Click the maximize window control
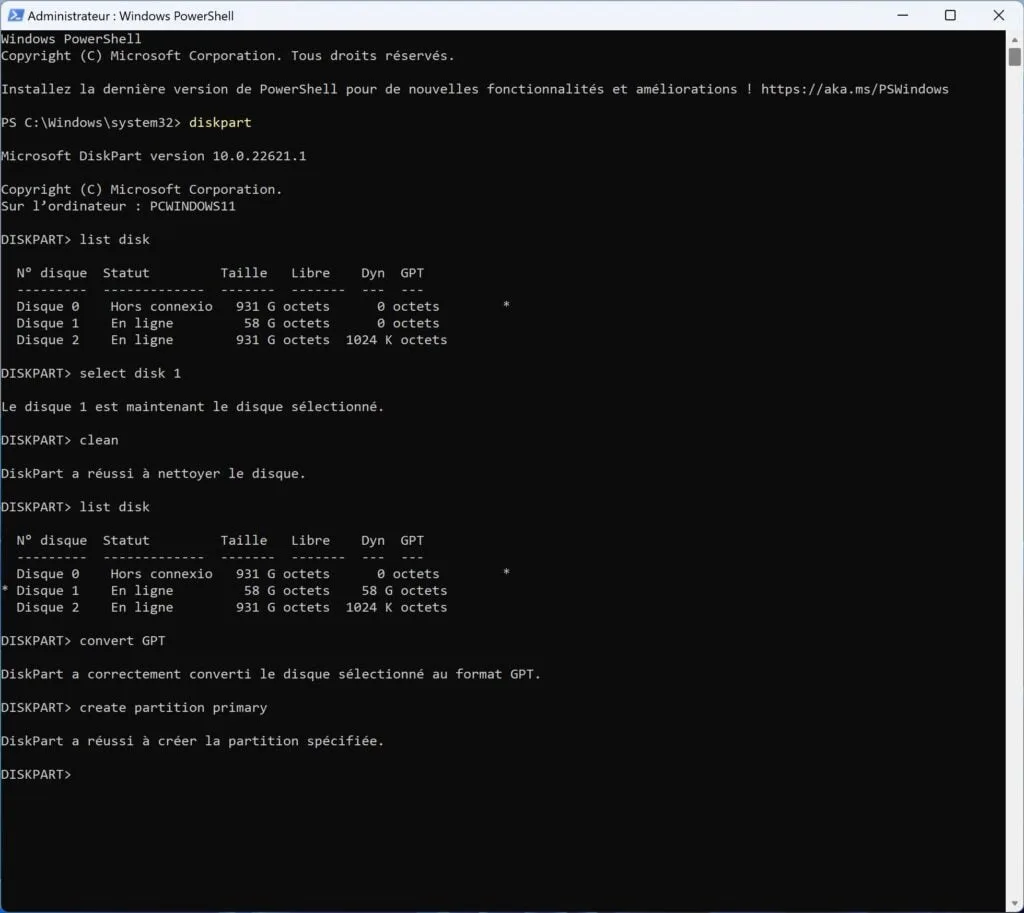Viewport: 1024px width, 913px height. (950, 15)
